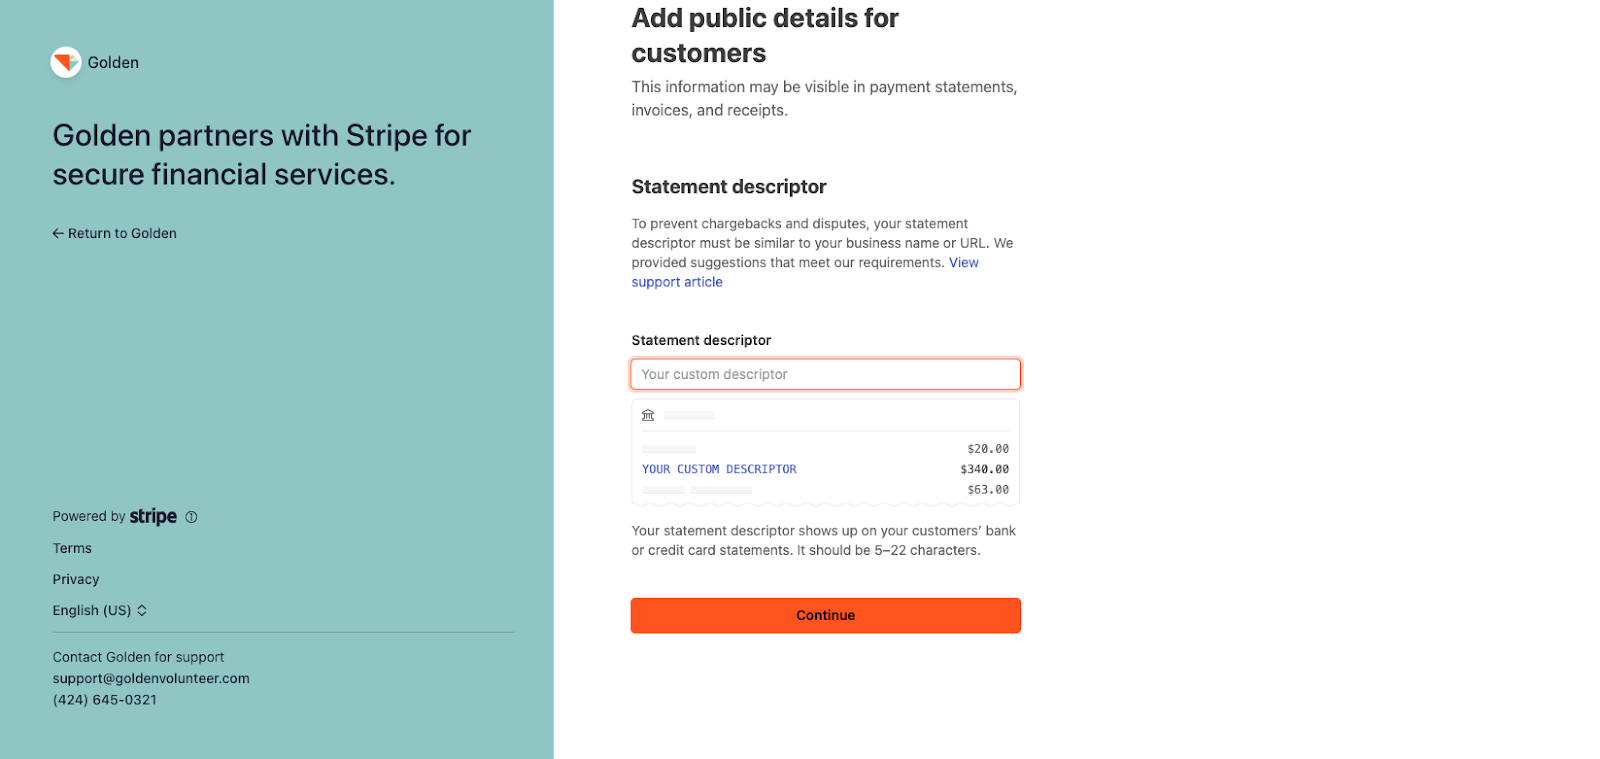Screen dimensions: 1600x759
Task: Focus the Your custom descriptor input field
Action: coord(825,374)
